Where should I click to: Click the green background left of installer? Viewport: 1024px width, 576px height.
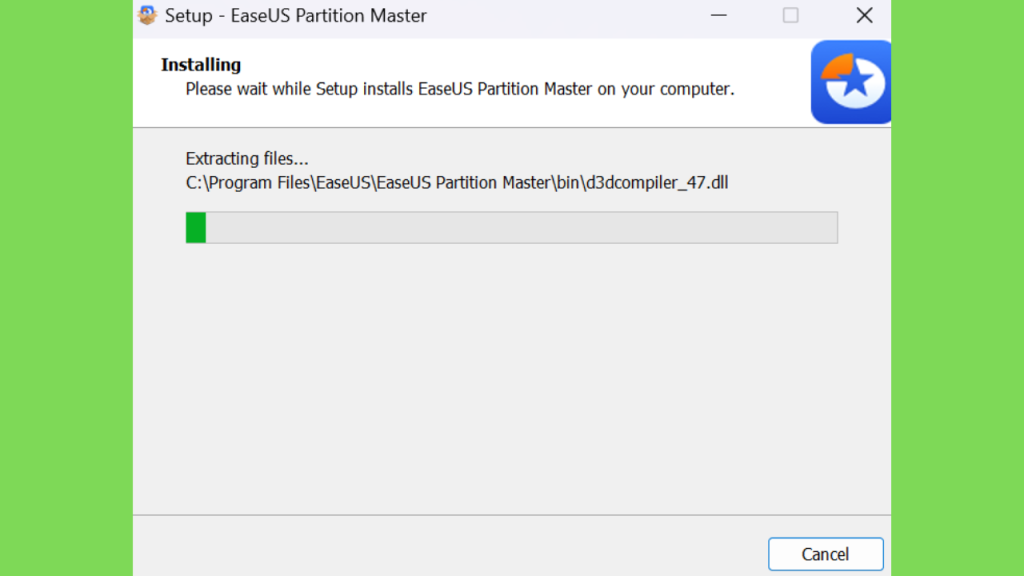(x=66, y=288)
